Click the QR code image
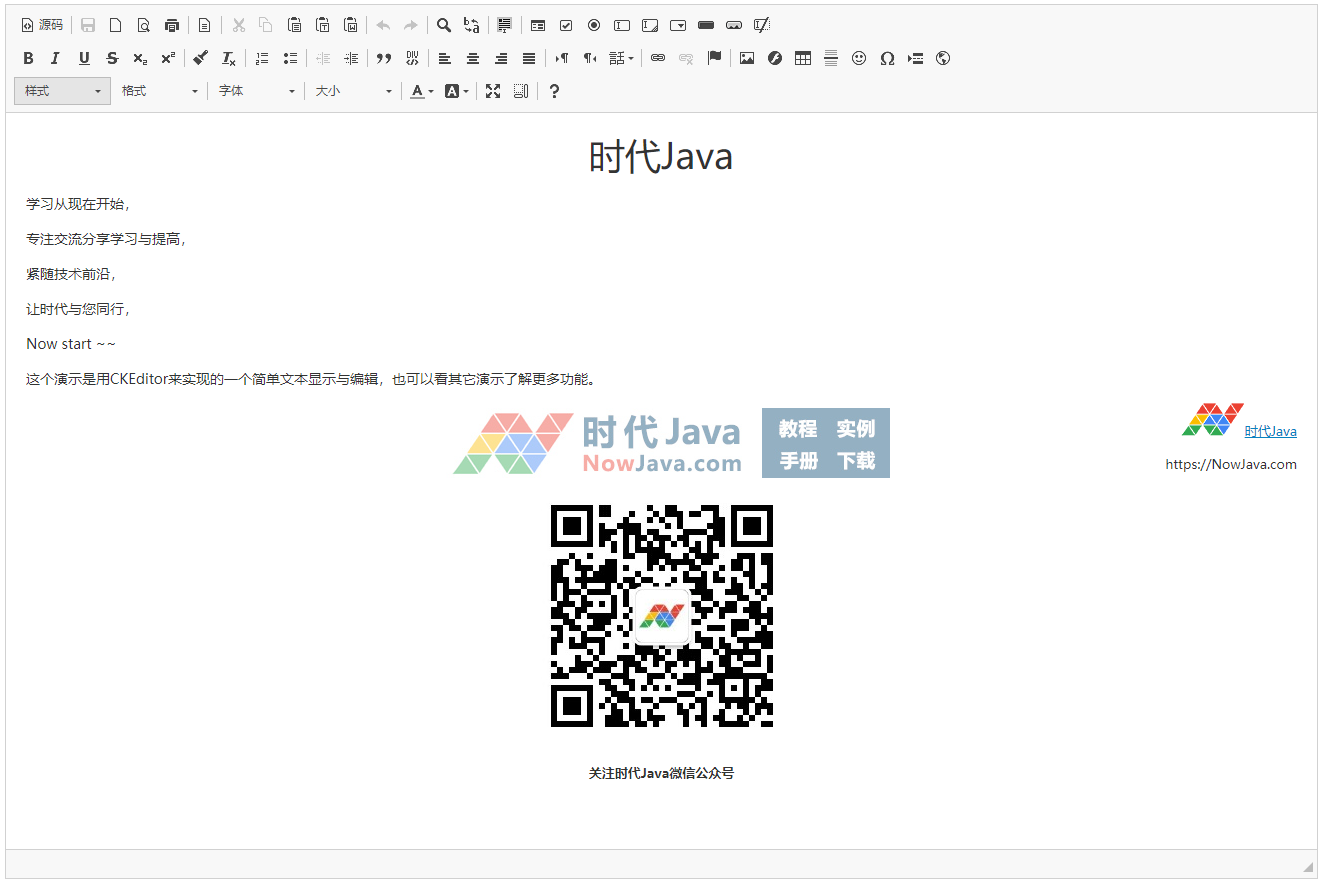 coord(662,615)
